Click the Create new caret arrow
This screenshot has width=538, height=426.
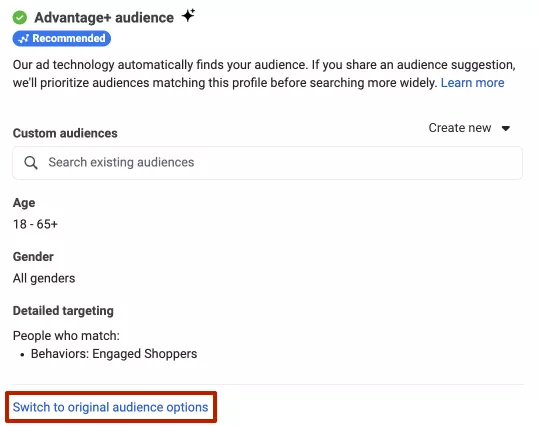(505, 128)
